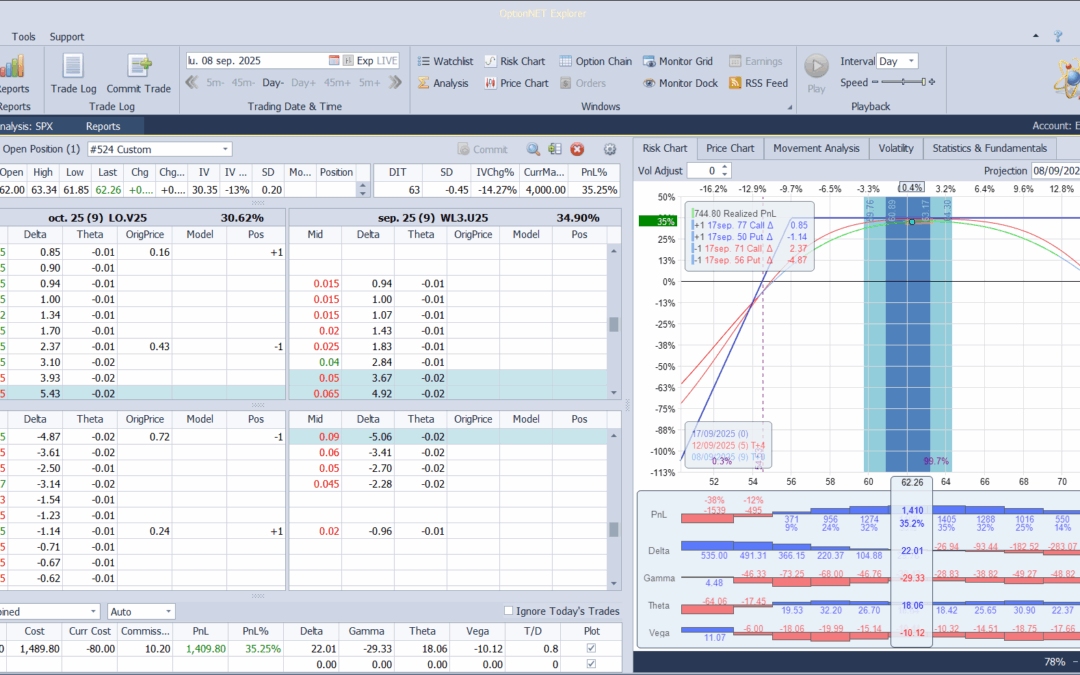
Task: Switch to Price Chart tab
Action: [x=730, y=148]
